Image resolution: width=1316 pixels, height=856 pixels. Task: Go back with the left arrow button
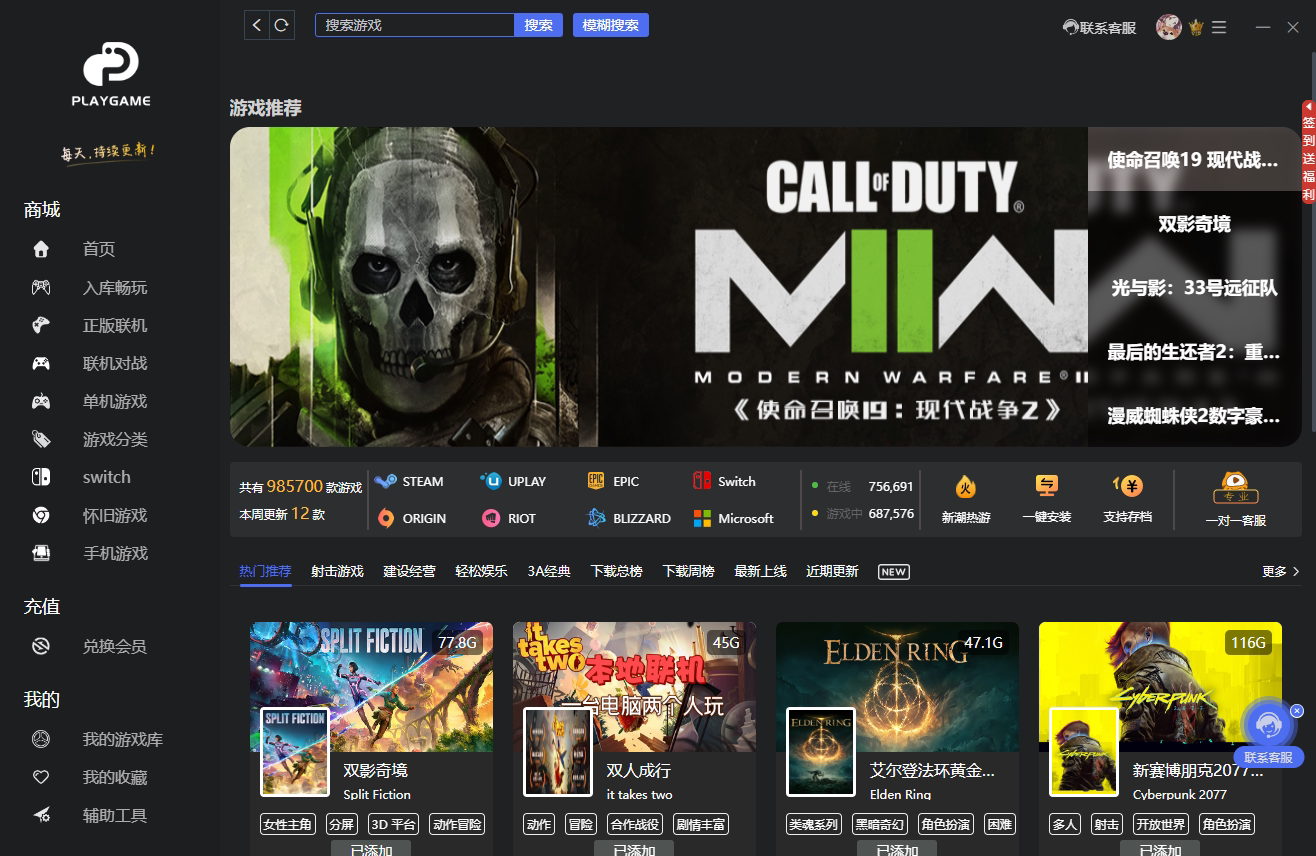point(257,25)
